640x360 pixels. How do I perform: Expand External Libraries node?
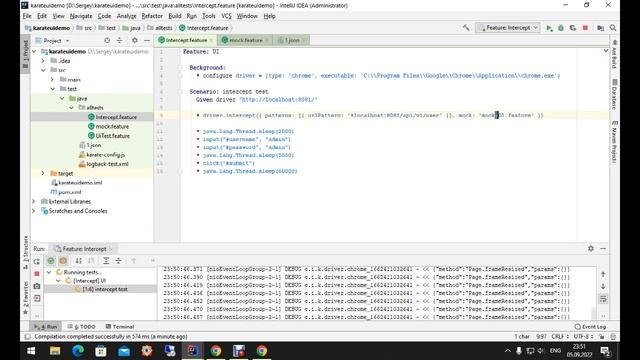(33, 201)
